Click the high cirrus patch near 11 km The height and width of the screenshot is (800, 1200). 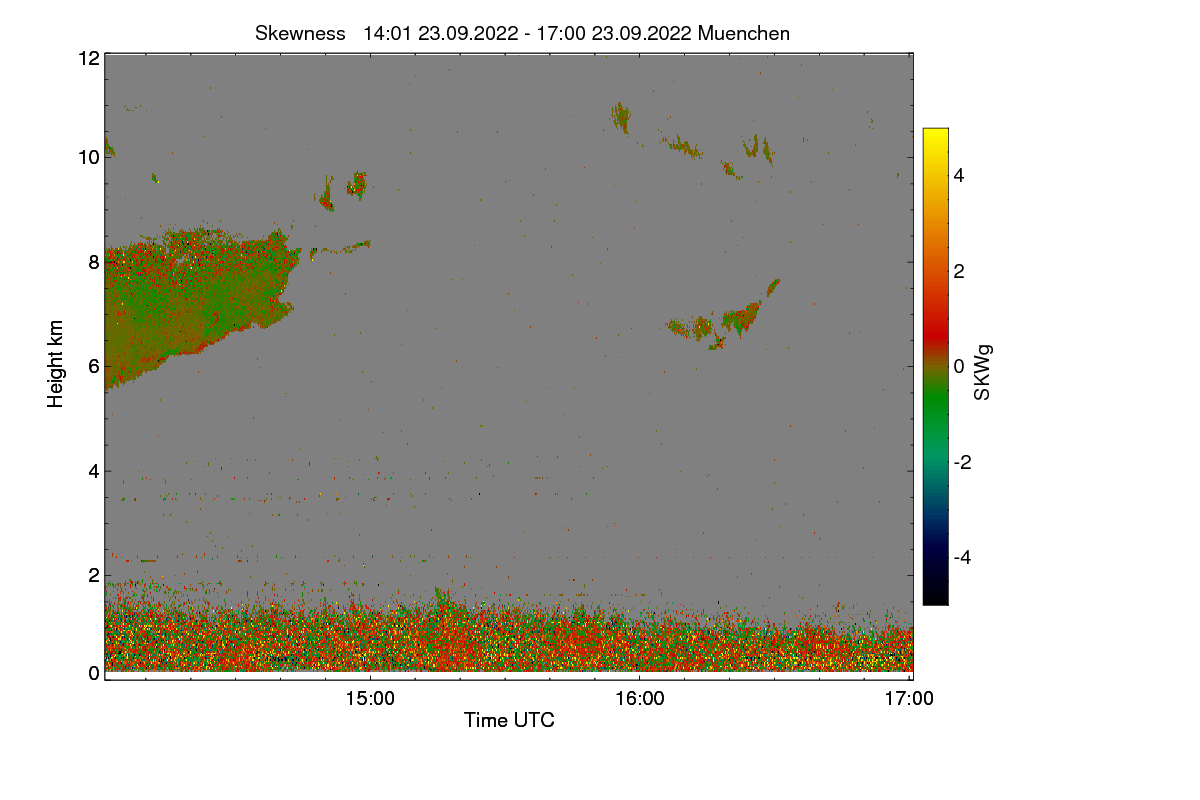(x=621, y=117)
